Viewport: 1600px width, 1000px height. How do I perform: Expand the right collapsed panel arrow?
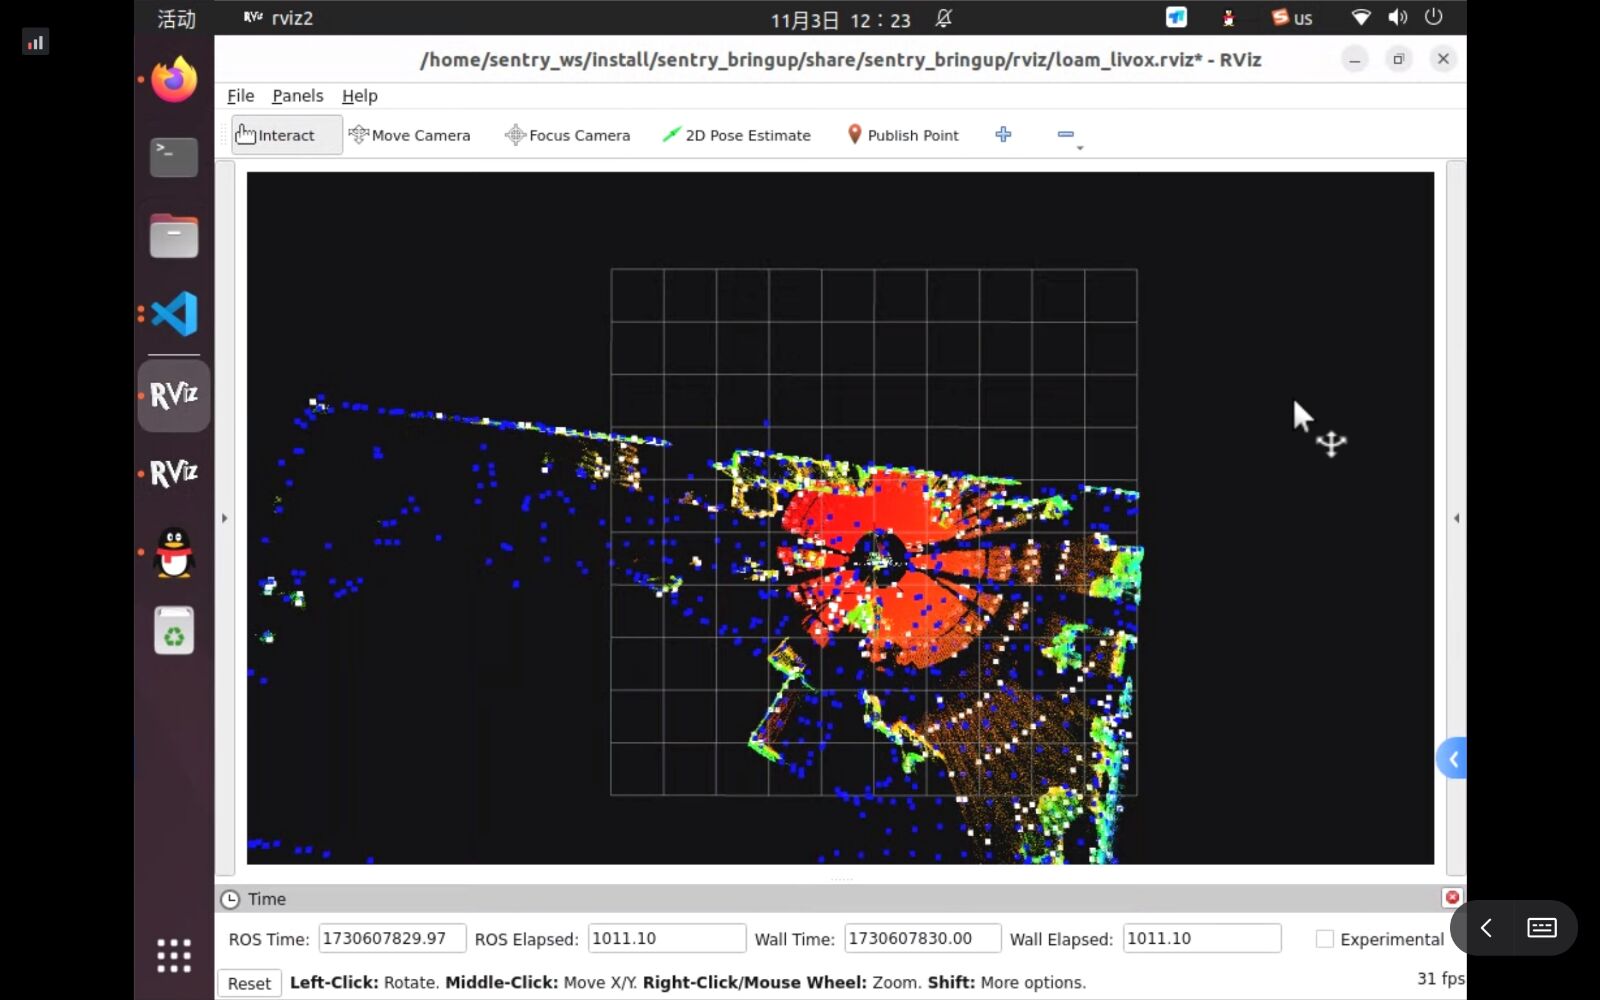1456,518
